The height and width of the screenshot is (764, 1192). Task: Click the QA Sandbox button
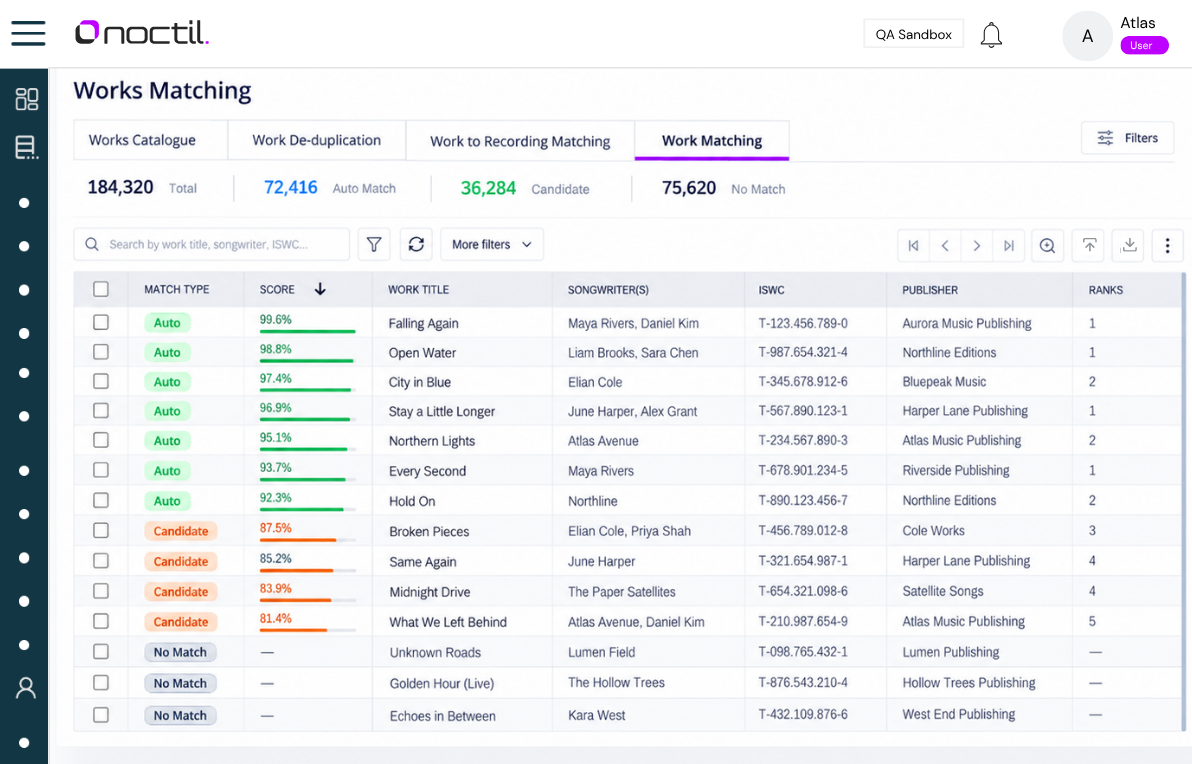tap(913, 34)
